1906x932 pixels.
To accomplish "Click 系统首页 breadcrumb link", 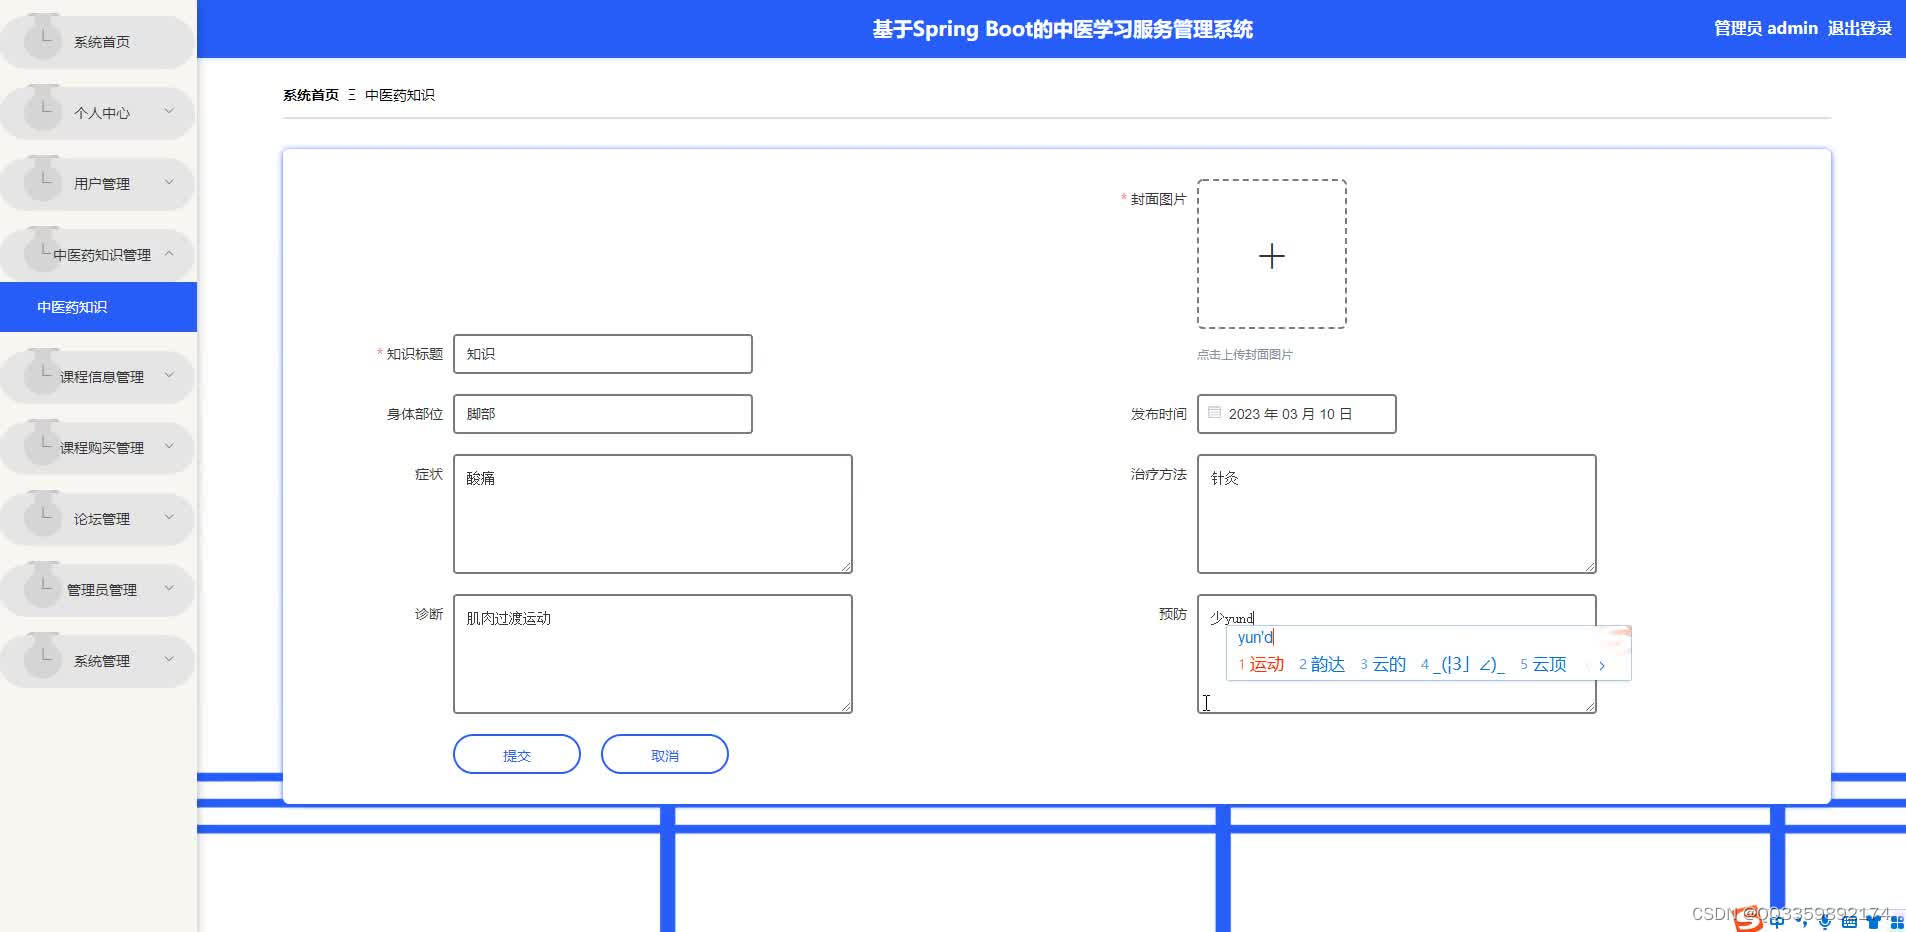I will coord(311,95).
